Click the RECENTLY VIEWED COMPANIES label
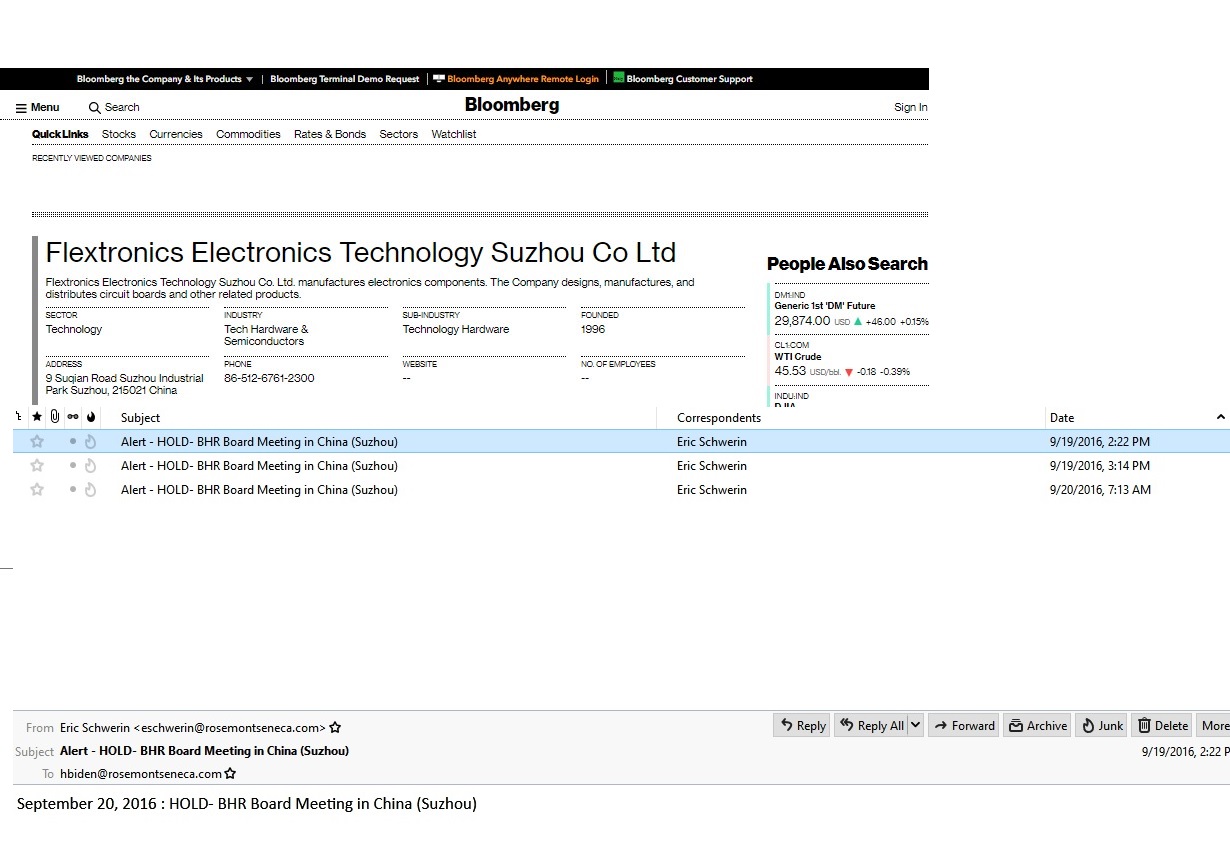The height and width of the screenshot is (866, 1230). point(92,158)
